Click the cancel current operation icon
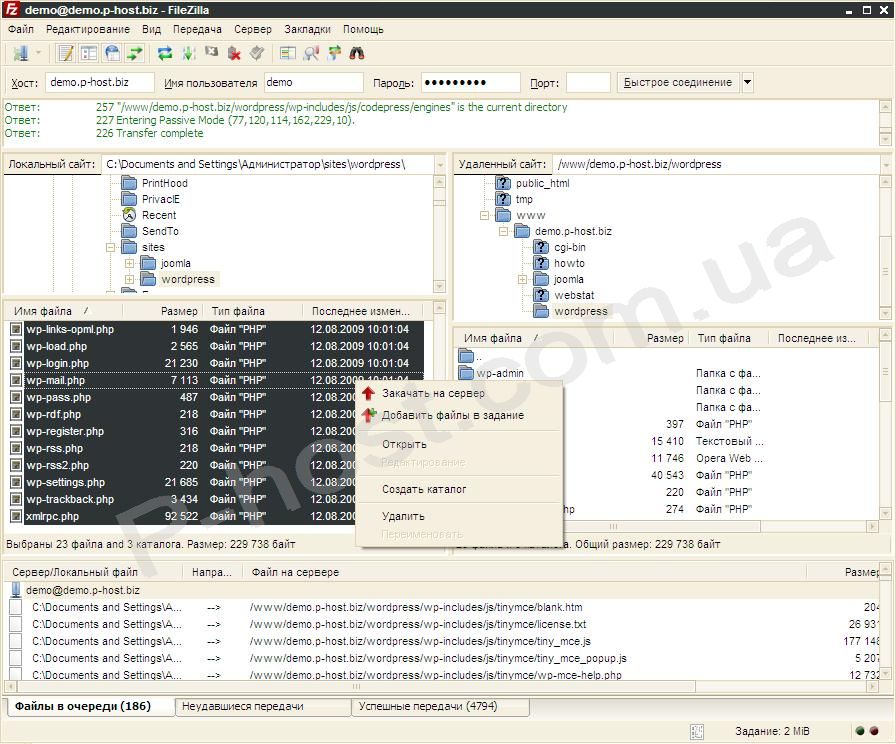This screenshot has height=744, width=896. pos(211,53)
